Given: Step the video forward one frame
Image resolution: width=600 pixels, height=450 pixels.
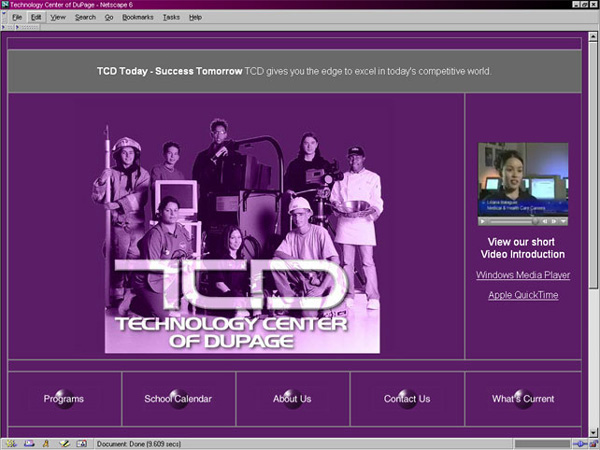Looking at the screenshot, I should point(554,221).
